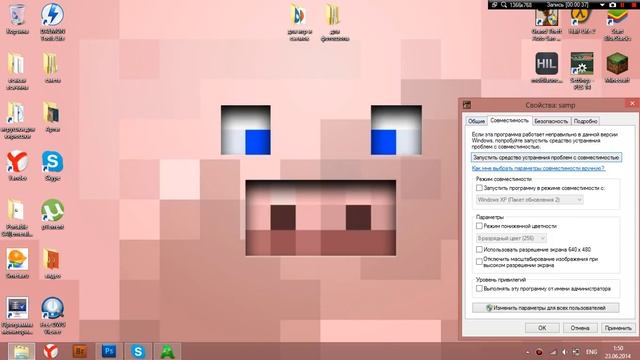Stop the recording with the red square
This screenshot has width=640, height=360.
point(635,4)
